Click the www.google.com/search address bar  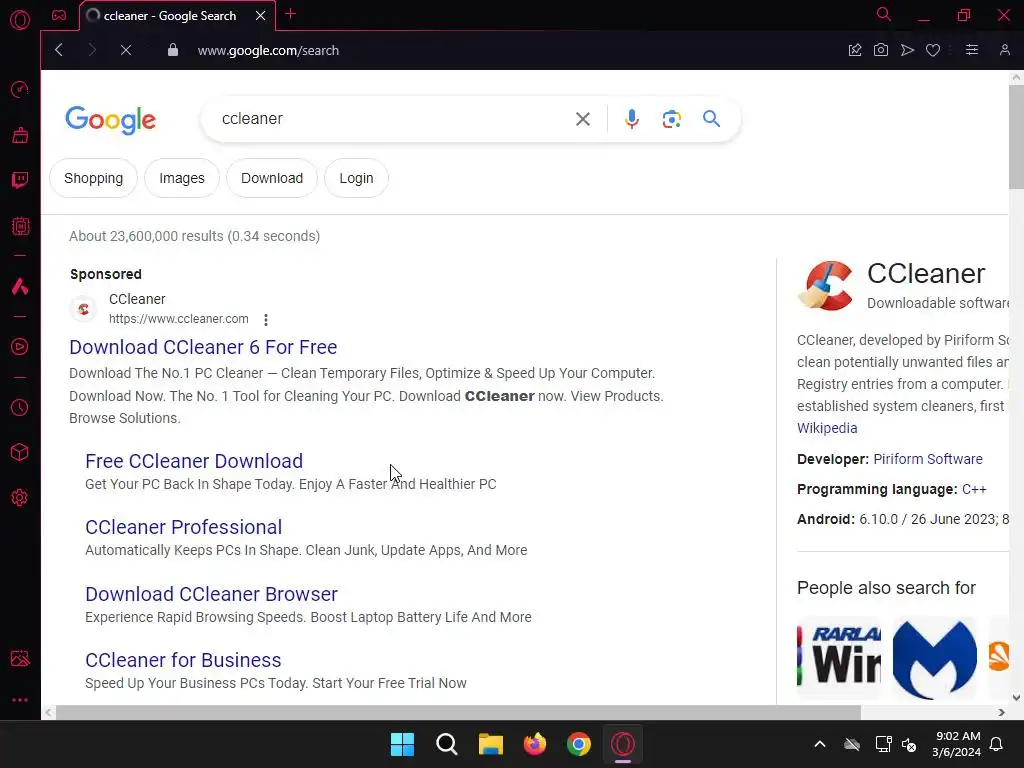click(268, 50)
